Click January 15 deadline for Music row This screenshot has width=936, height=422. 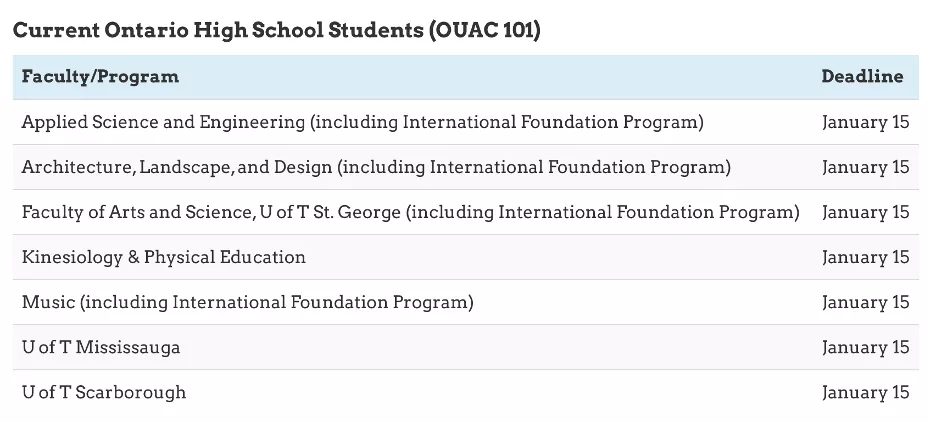[865, 302]
